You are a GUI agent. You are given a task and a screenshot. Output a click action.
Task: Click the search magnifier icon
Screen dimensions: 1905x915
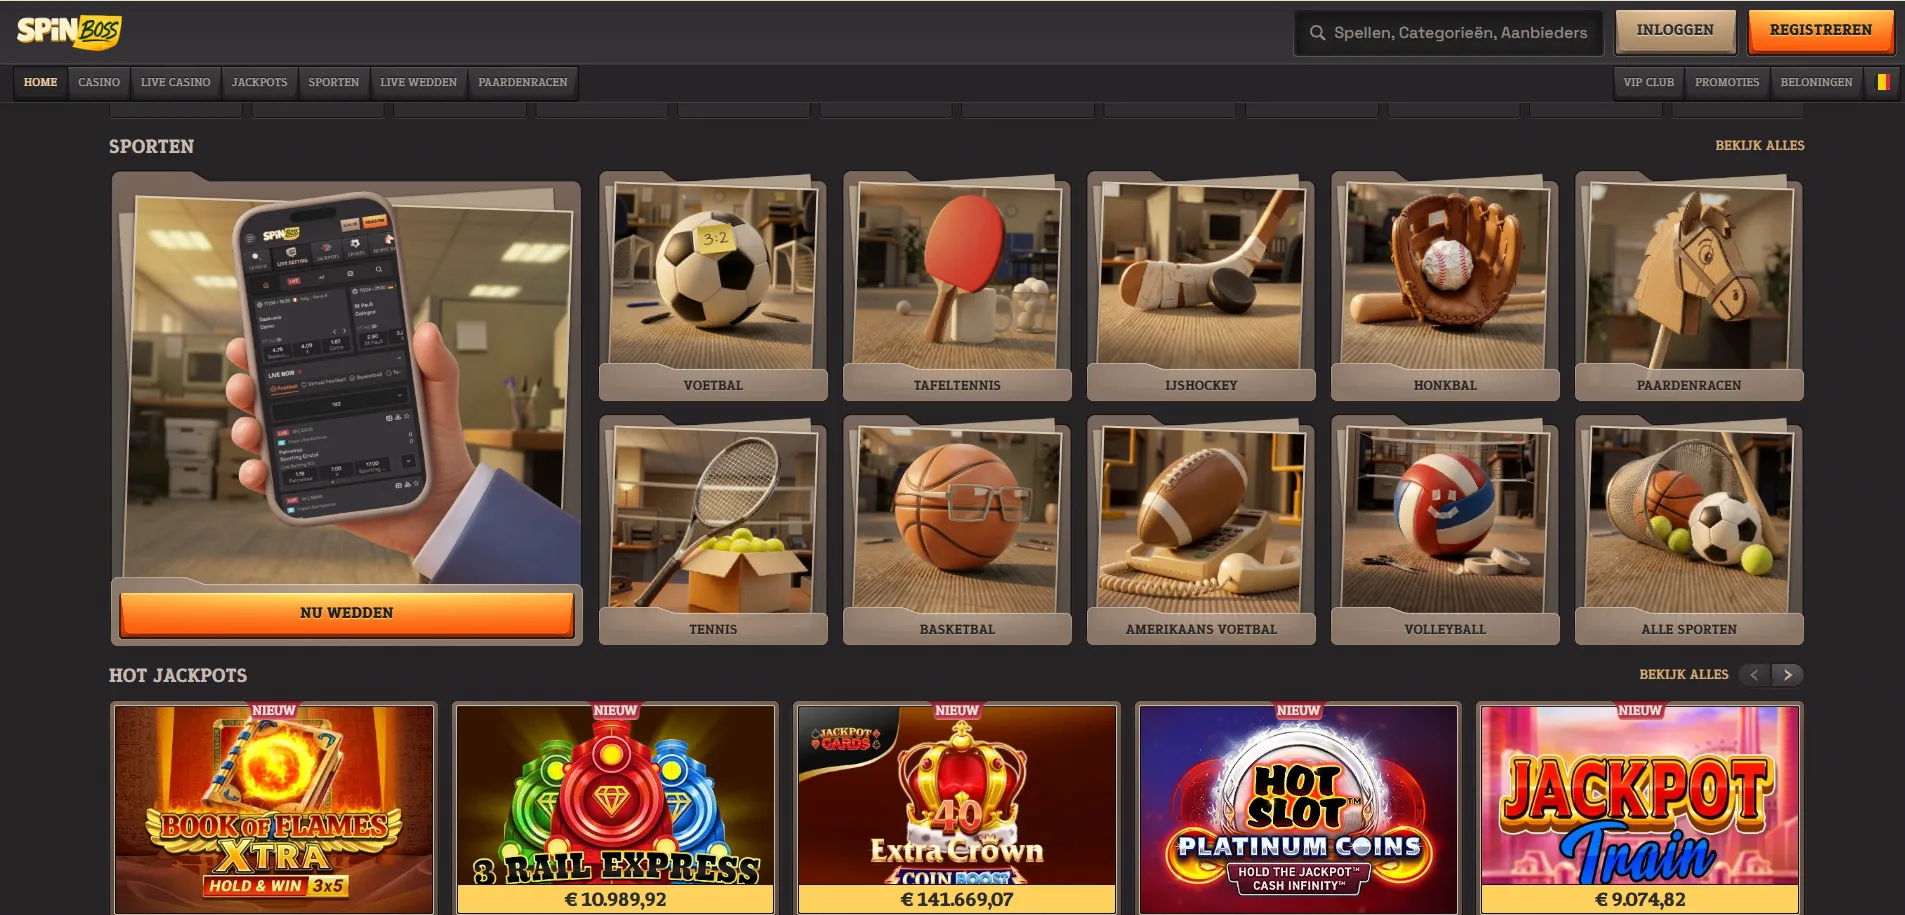click(1317, 33)
